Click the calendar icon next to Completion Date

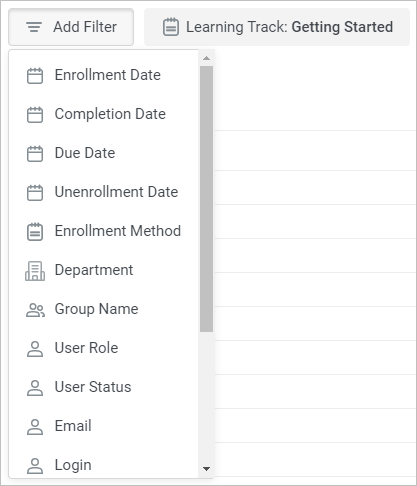point(35,114)
